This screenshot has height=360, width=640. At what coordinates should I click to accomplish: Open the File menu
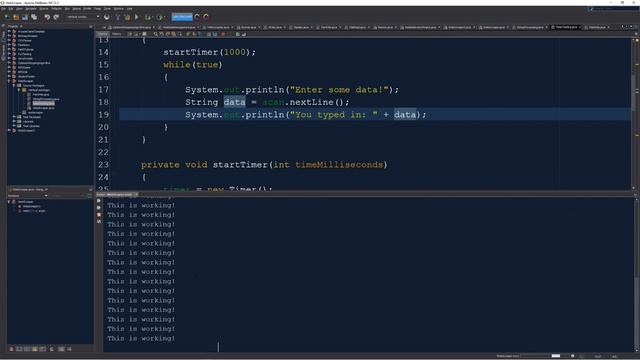(x=4, y=9)
